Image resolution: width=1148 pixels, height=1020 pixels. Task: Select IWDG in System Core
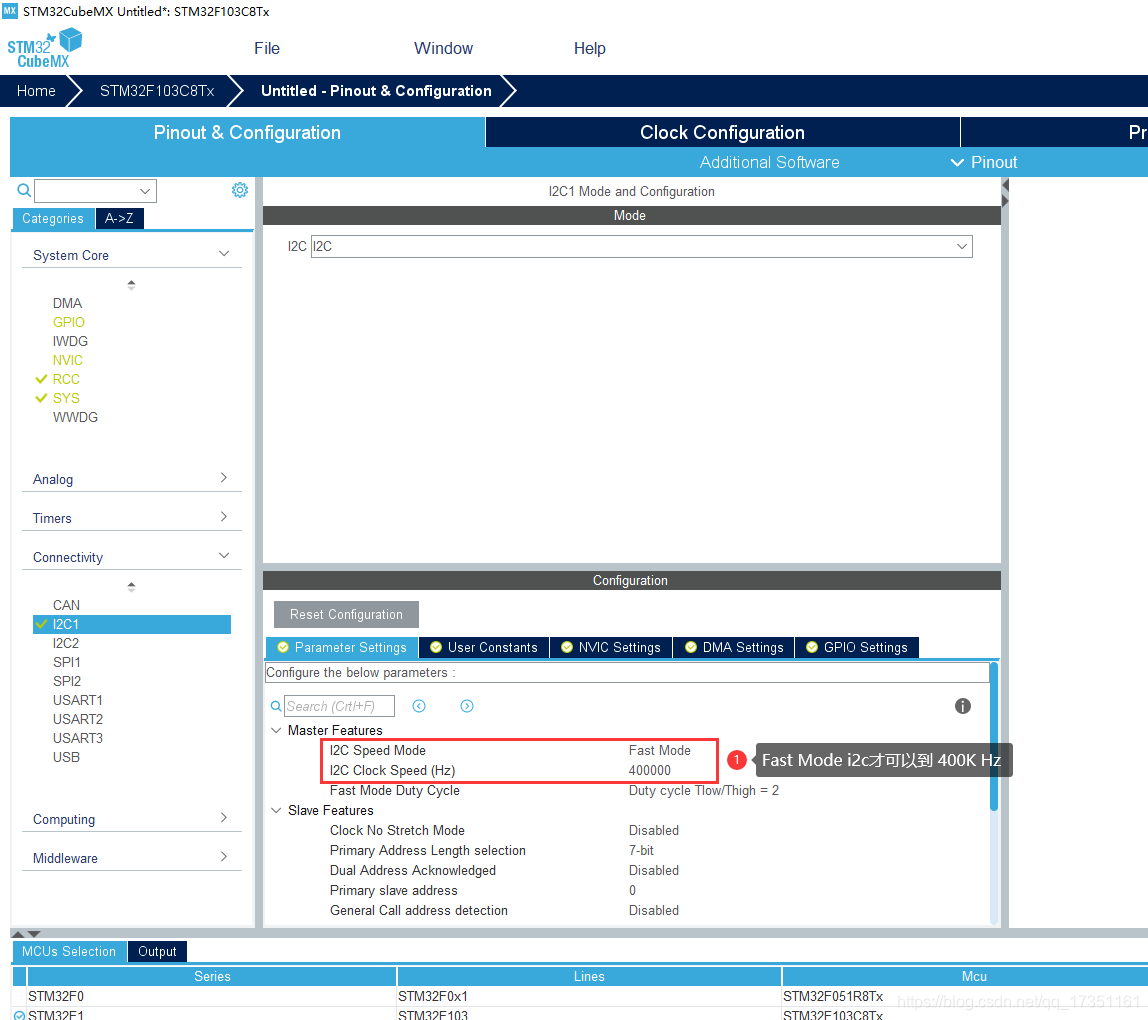(70, 341)
